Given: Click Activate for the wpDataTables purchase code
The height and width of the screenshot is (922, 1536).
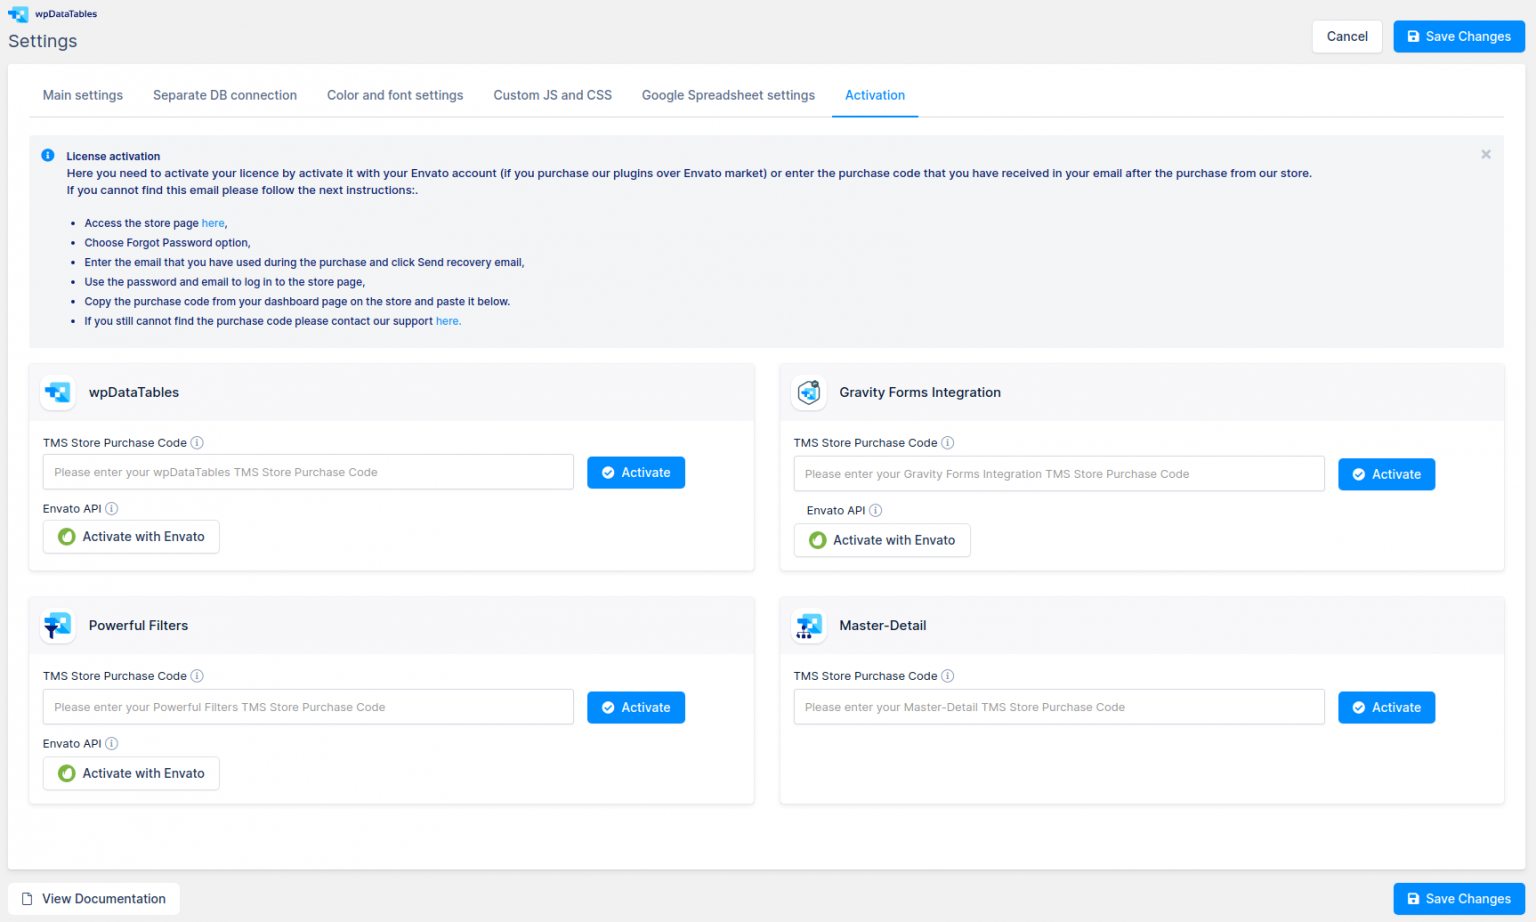Looking at the screenshot, I should coord(636,472).
